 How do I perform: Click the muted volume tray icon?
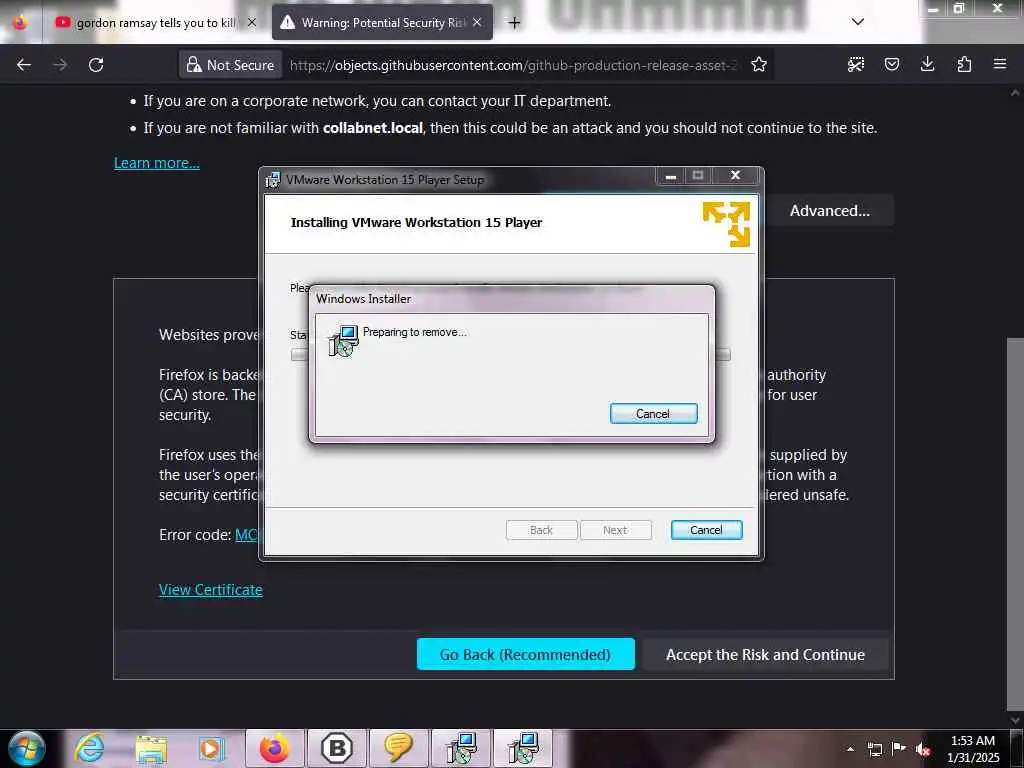click(x=923, y=749)
